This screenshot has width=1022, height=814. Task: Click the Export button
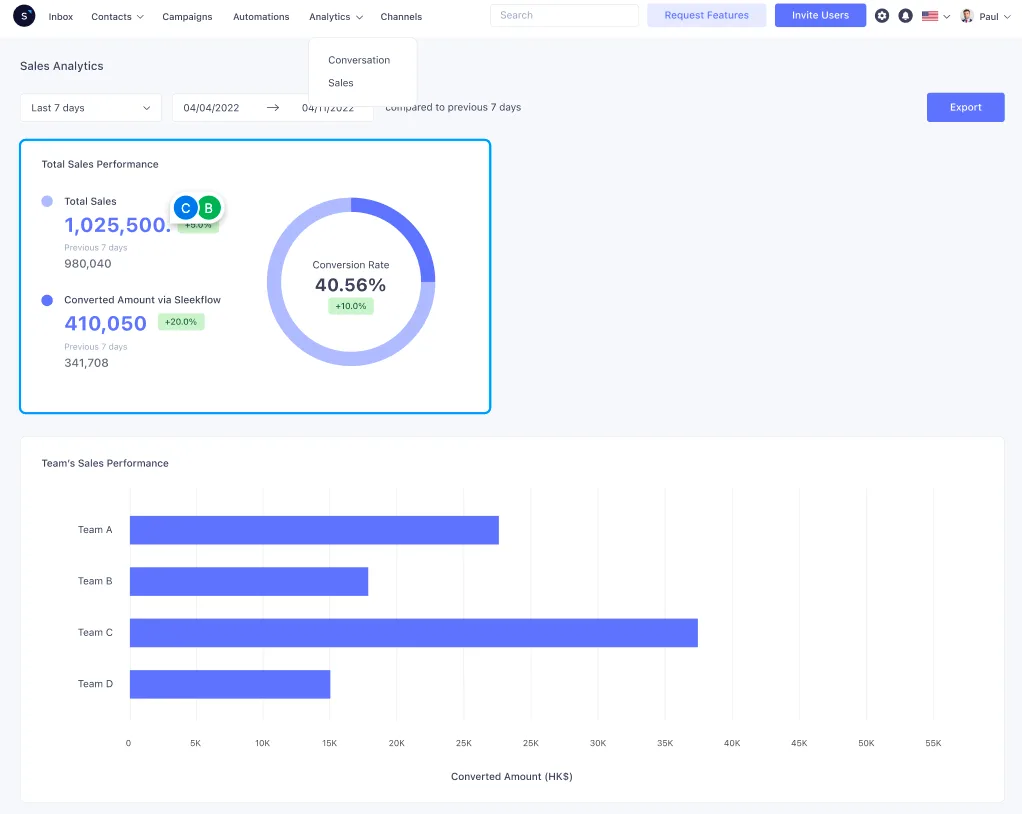[x=964, y=107]
